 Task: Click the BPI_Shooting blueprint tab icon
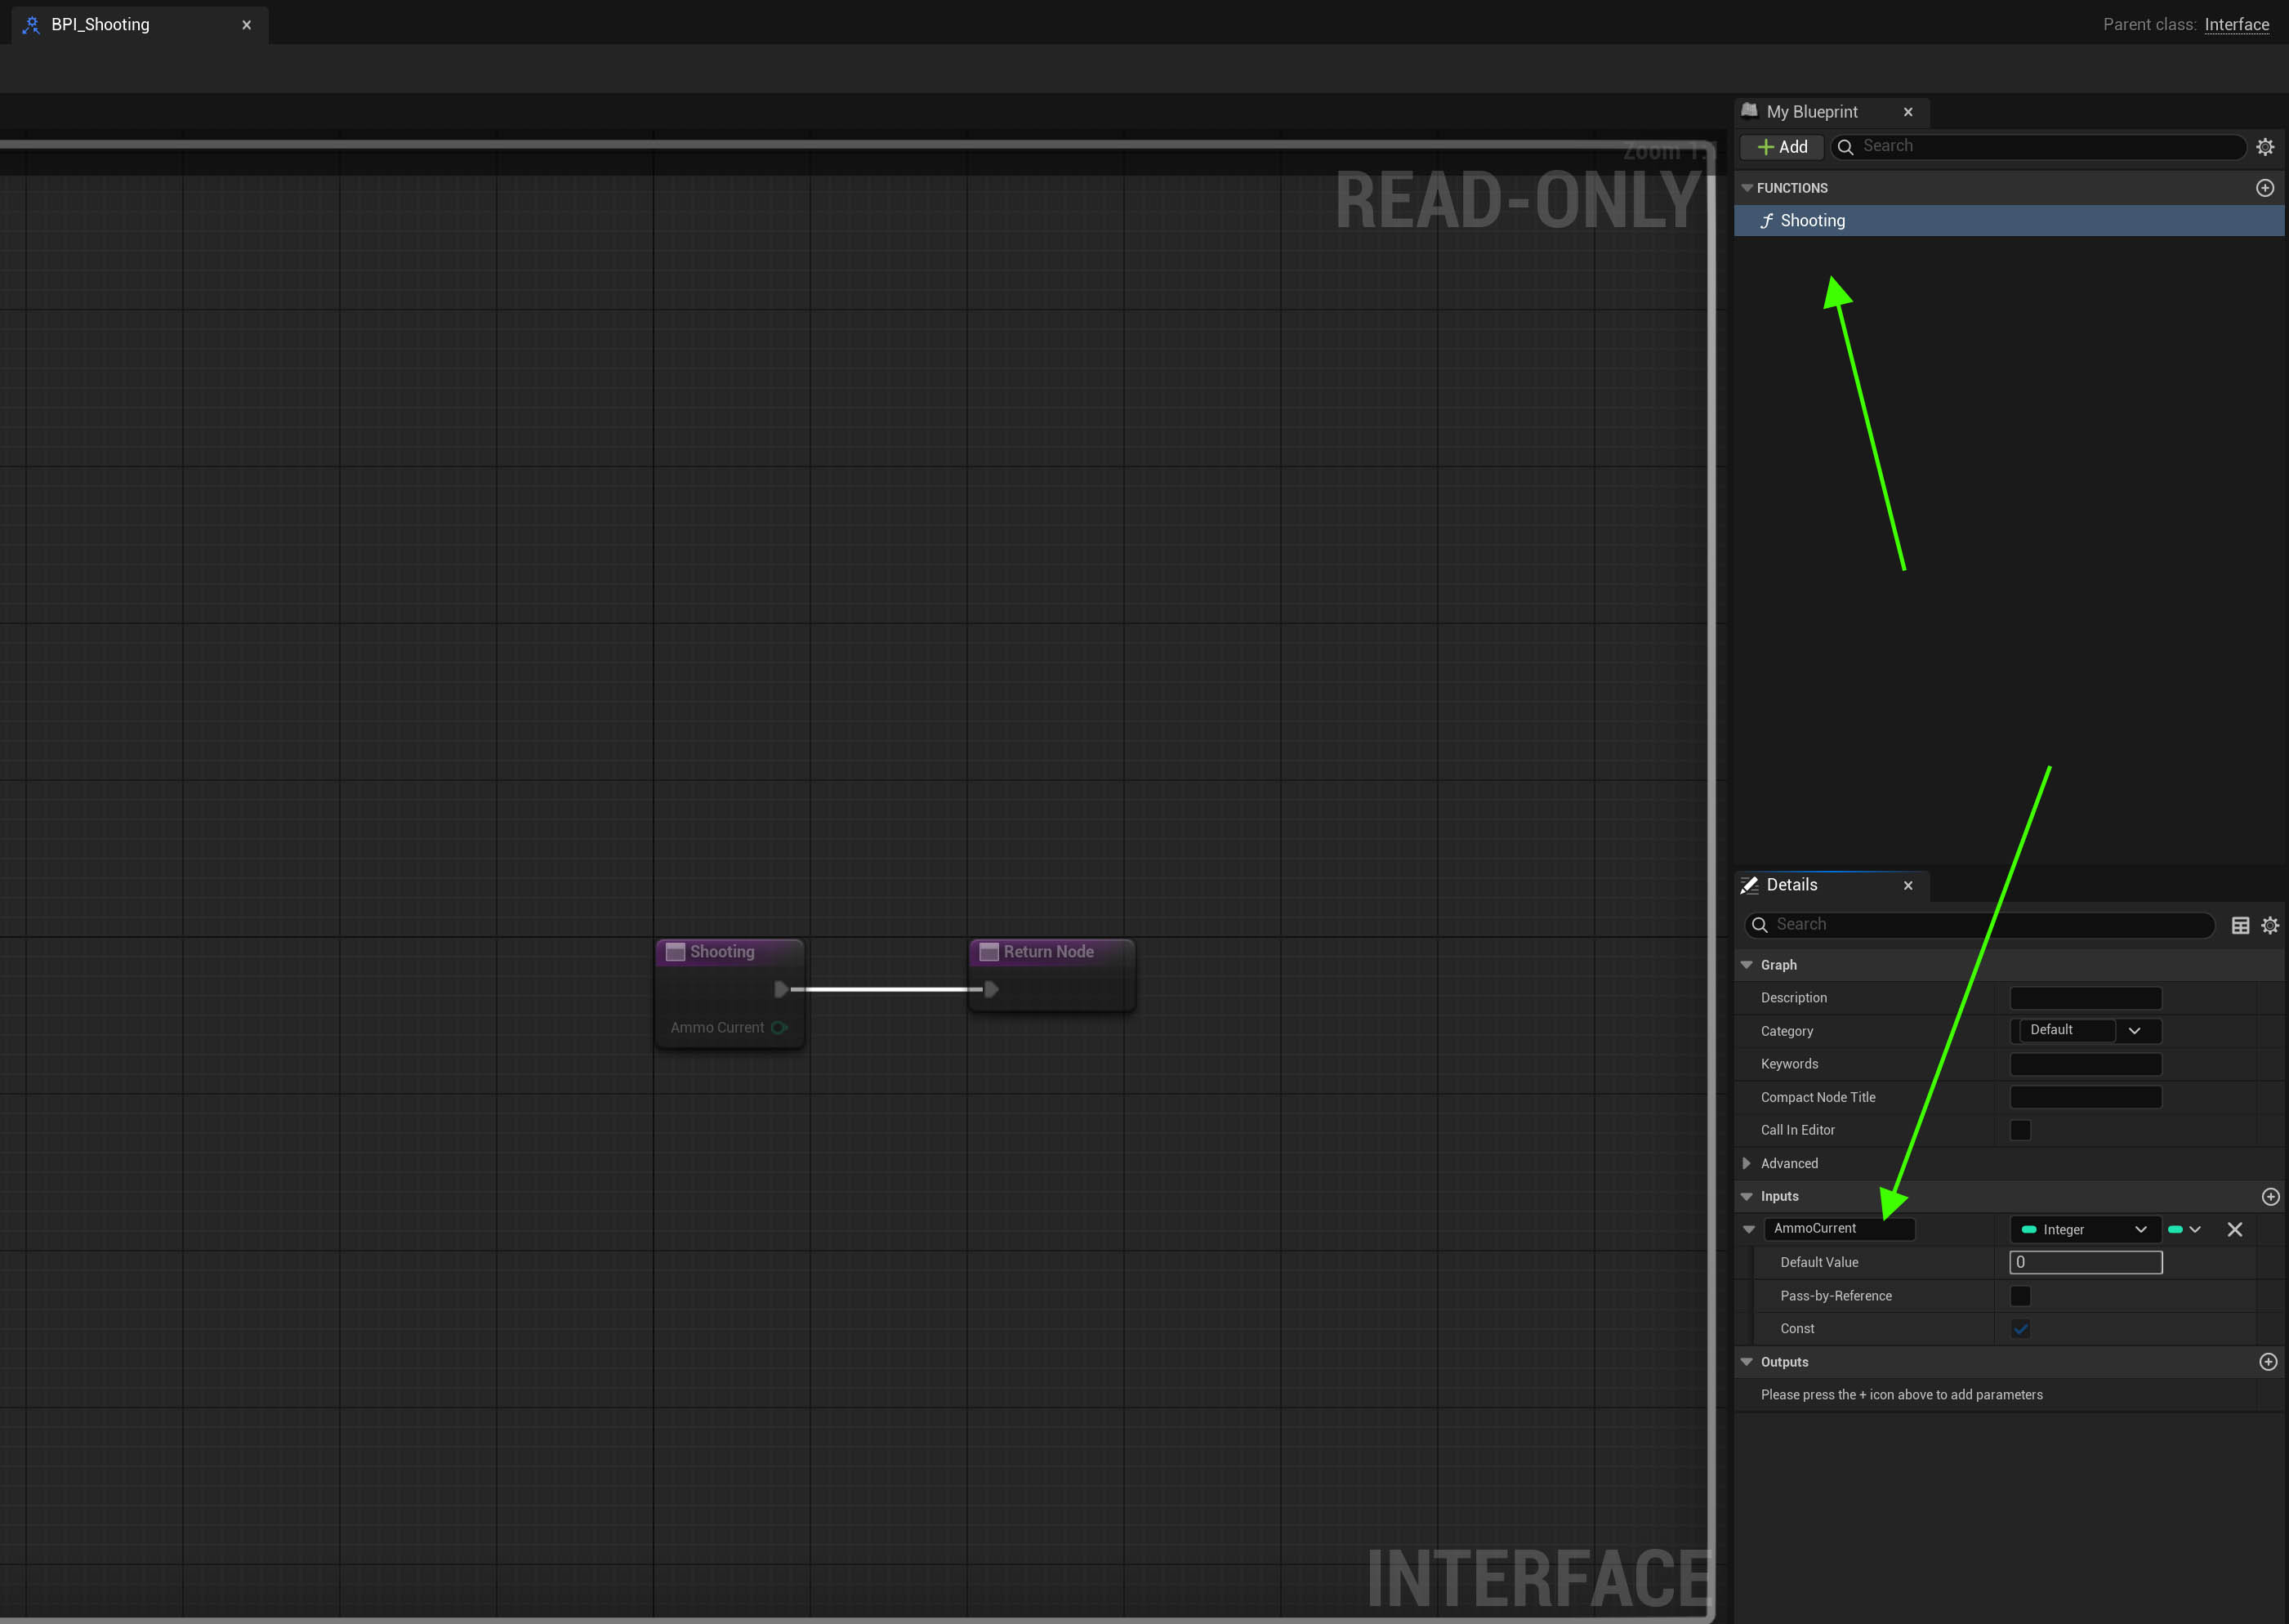point(31,25)
